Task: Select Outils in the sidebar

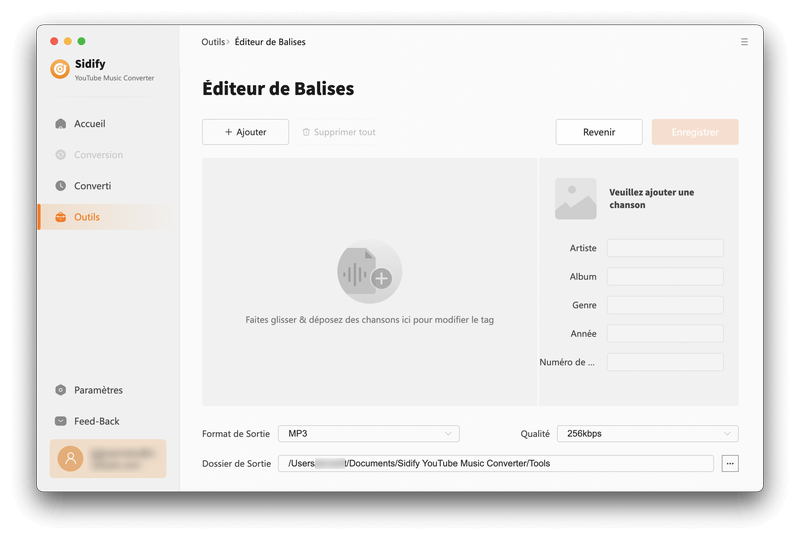Action: (86, 217)
